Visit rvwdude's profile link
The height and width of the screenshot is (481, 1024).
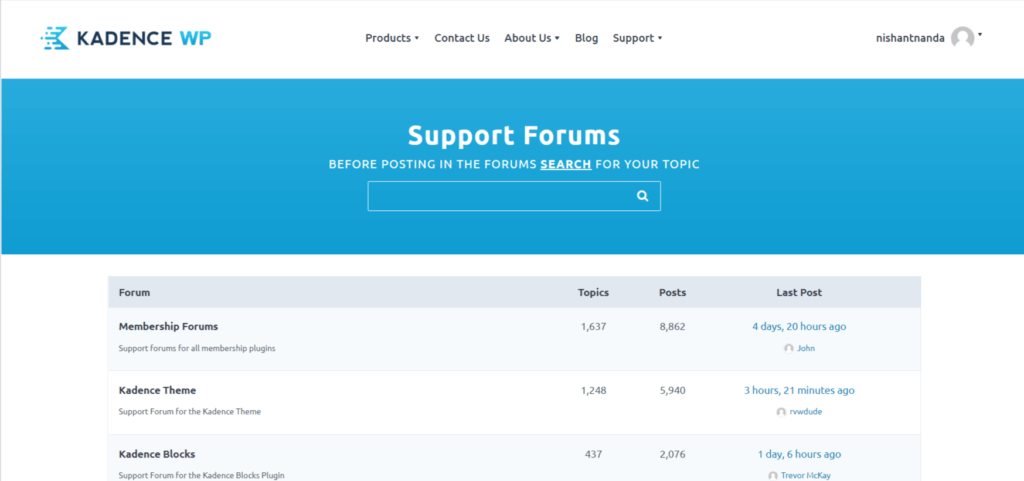coord(806,412)
